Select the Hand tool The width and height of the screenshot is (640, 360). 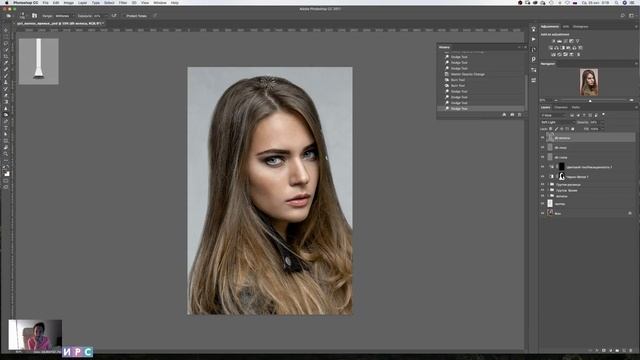point(6,148)
